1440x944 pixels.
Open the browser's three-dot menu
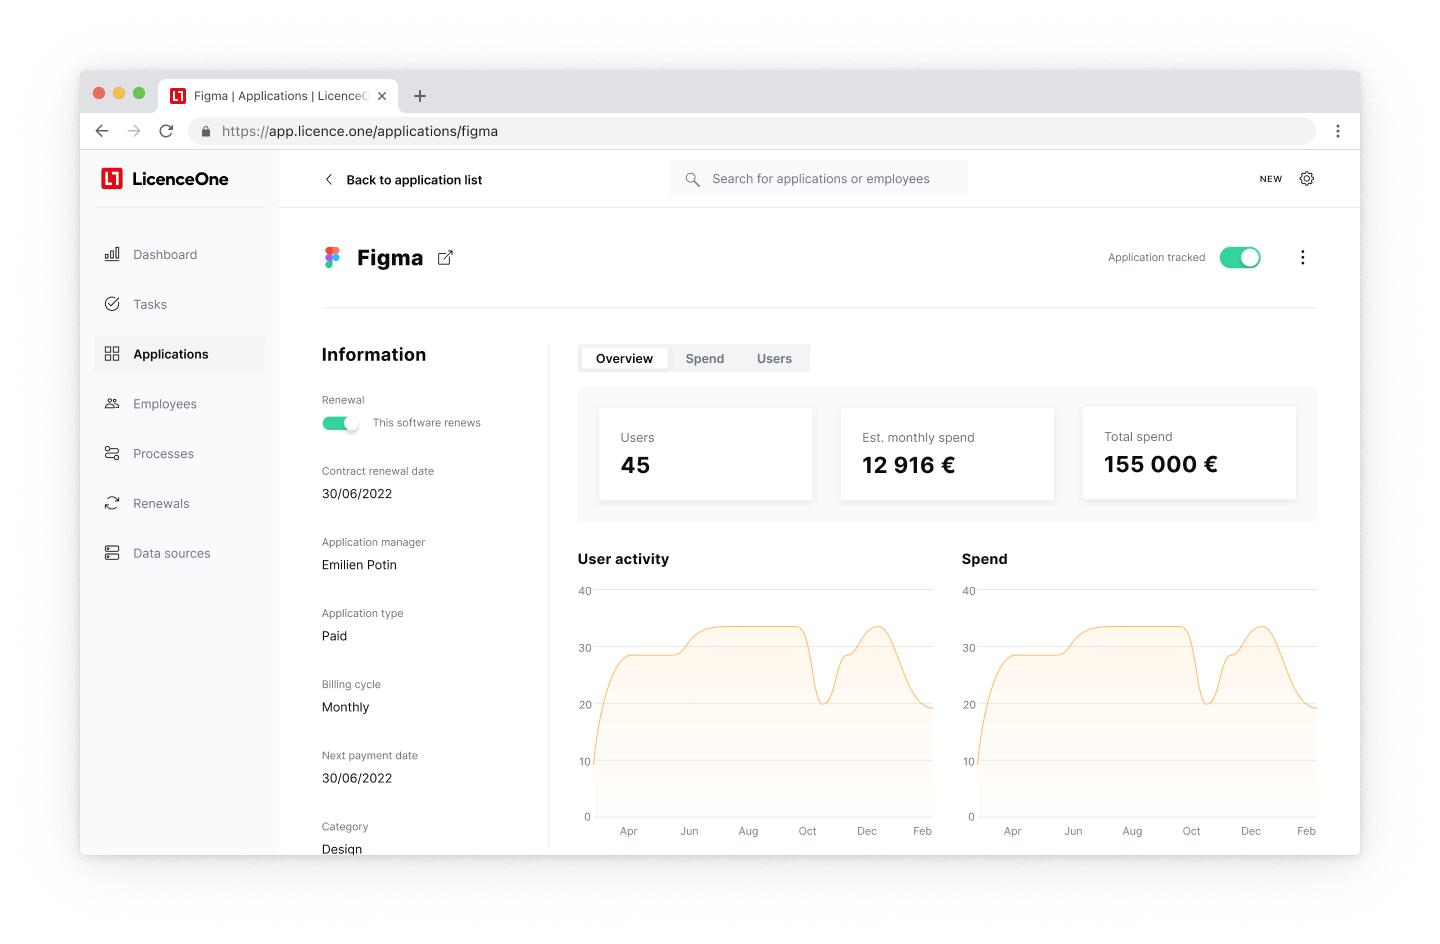click(1337, 131)
